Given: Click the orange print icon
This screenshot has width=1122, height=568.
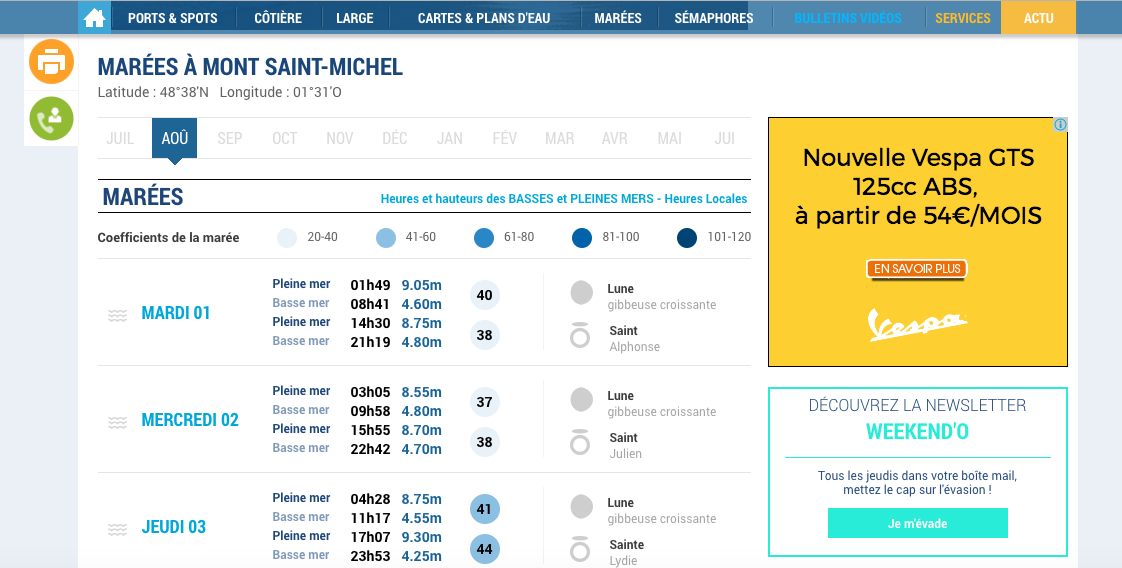Looking at the screenshot, I should click(x=51, y=62).
